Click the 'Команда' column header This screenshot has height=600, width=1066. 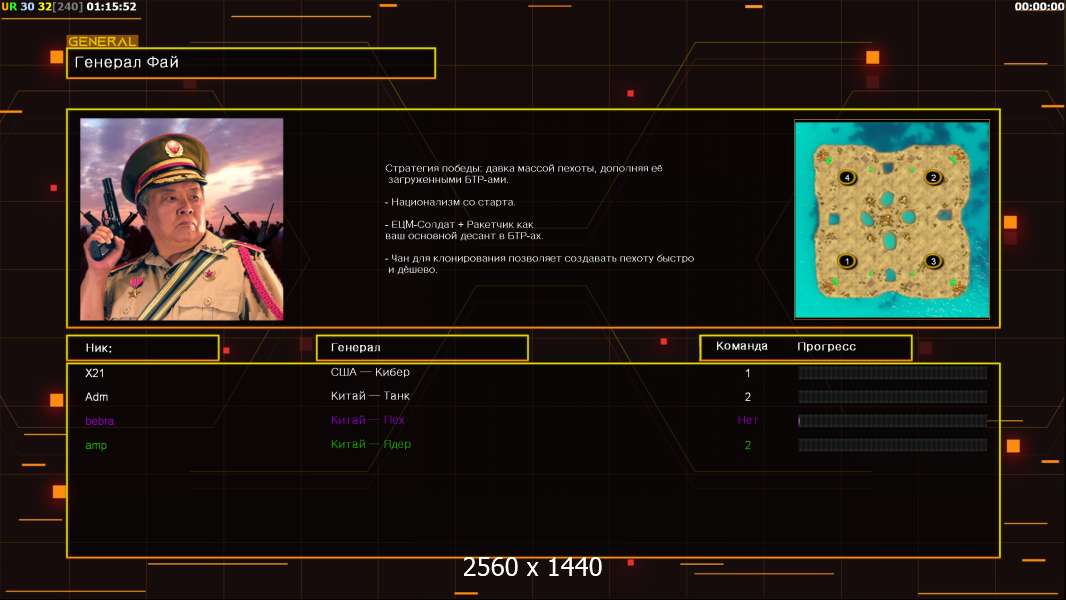[742, 346]
